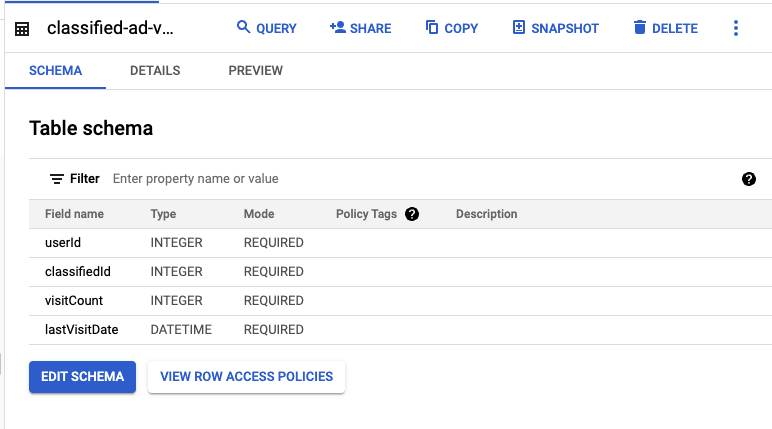Open the three-dot more actions menu
The width and height of the screenshot is (772, 429).
click(736, 28)
